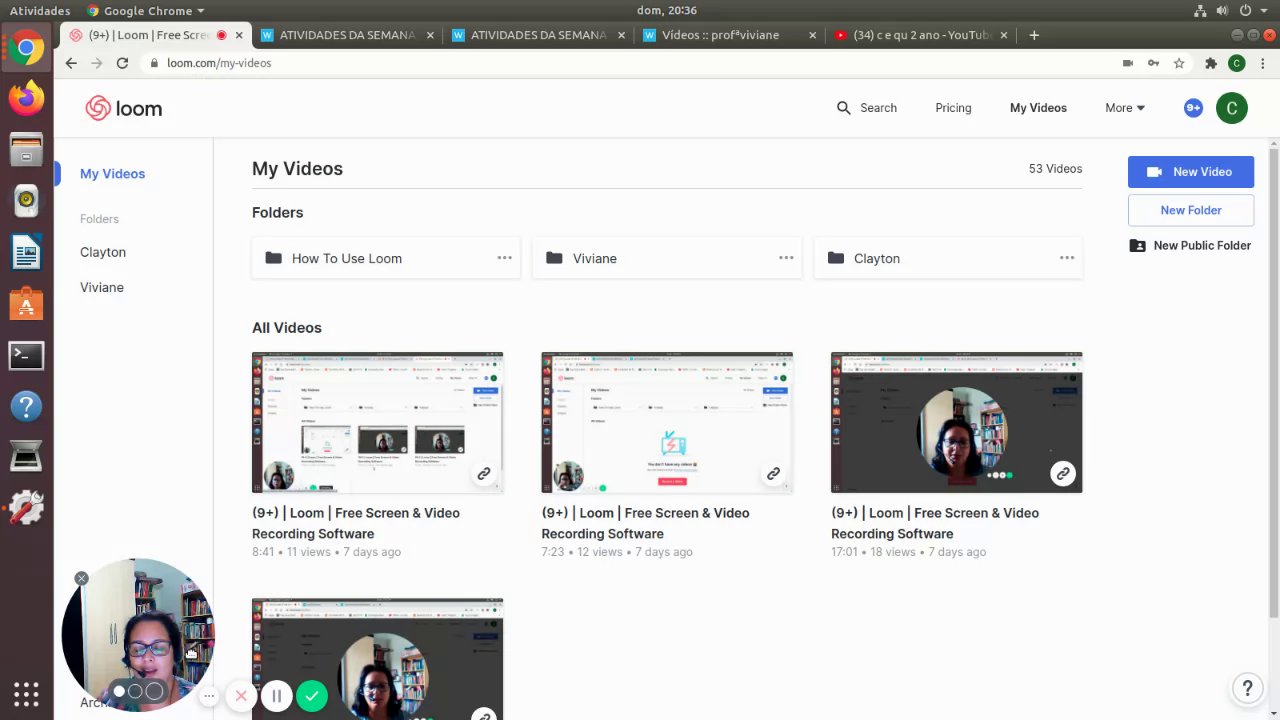Open the green C account avatar

tap(1232, 108)
